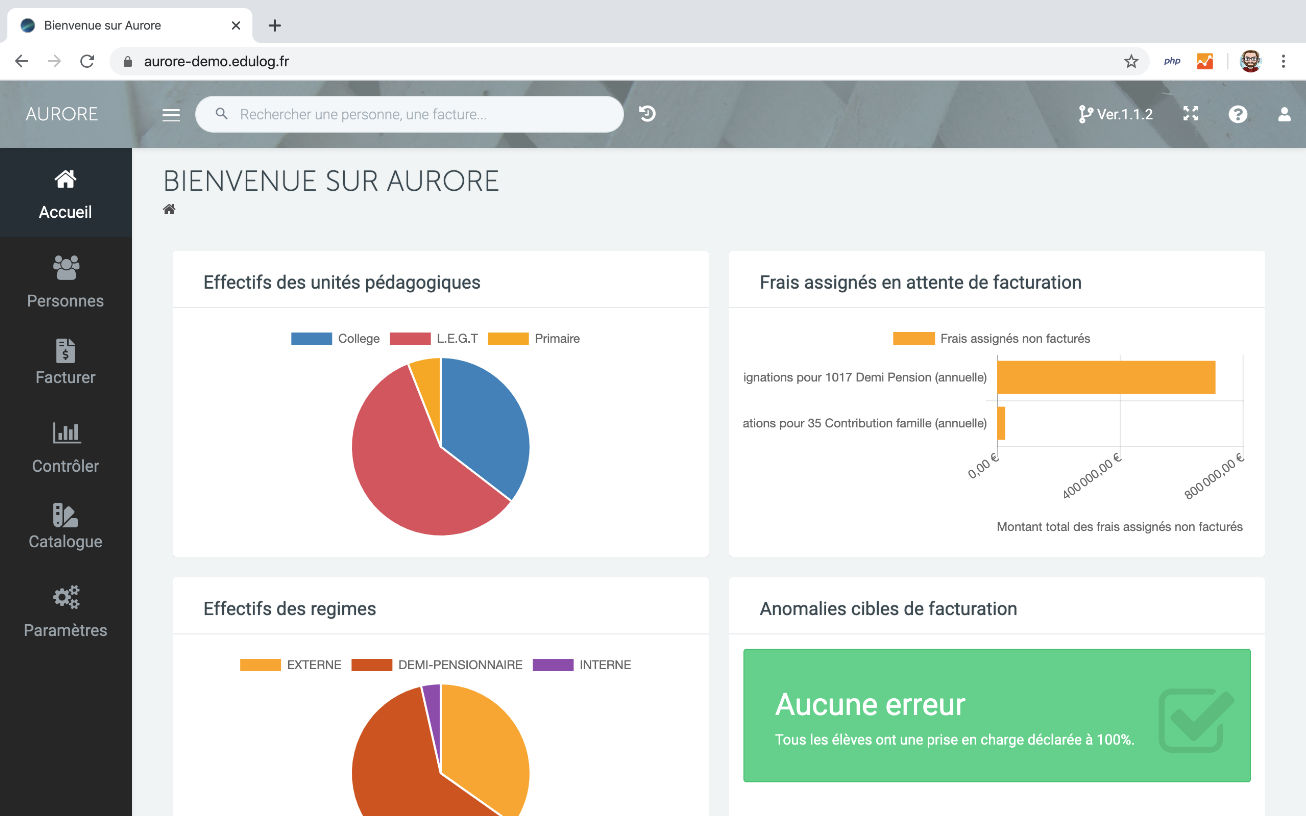Click the AURORE logo link
Viewport: 1306px width, 816px height.
(62, 114)
